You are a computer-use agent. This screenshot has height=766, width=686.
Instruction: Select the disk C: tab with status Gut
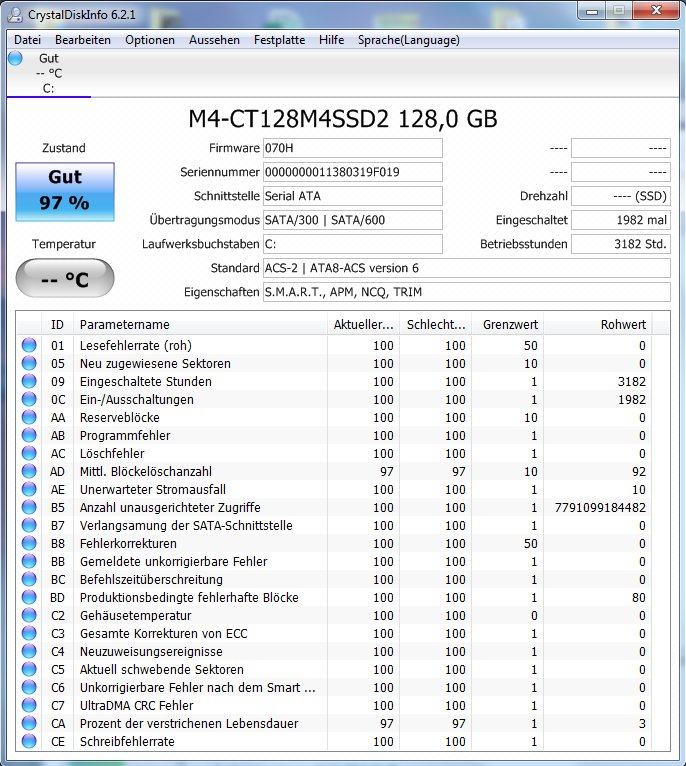tap(49, 73)
